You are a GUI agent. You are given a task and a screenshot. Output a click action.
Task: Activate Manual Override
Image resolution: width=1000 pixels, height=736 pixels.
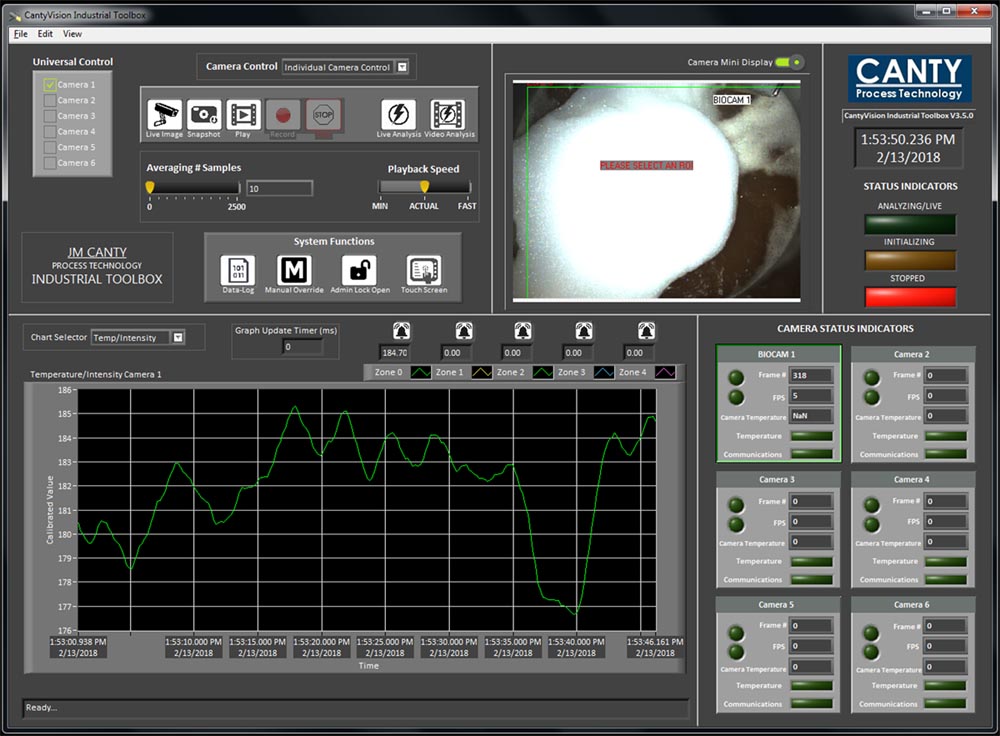[x=294, y=271]
